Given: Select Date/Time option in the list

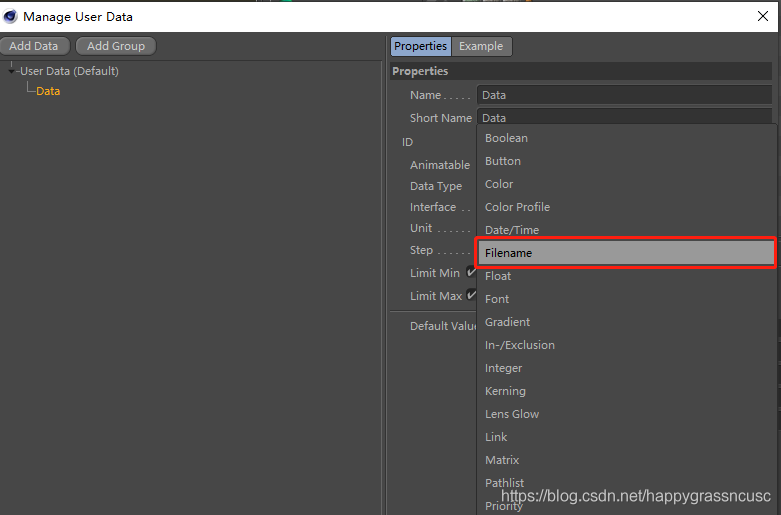Looking at the screenshot, I should [511, 230].
